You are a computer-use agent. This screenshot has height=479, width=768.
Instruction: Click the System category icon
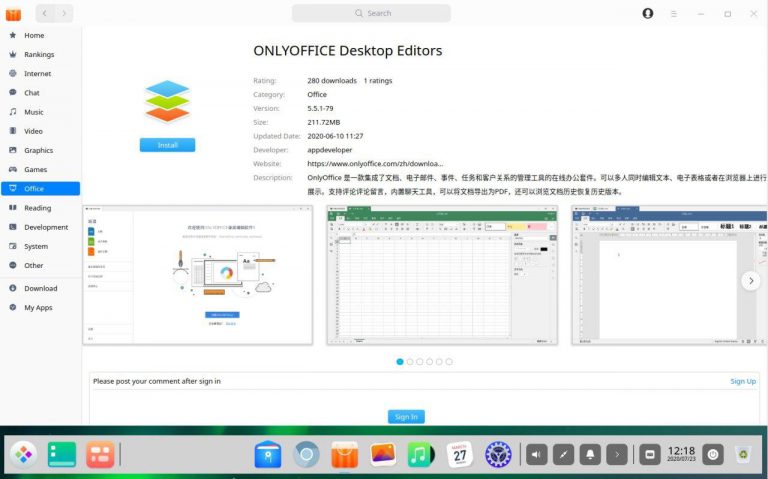pos(13,246)
